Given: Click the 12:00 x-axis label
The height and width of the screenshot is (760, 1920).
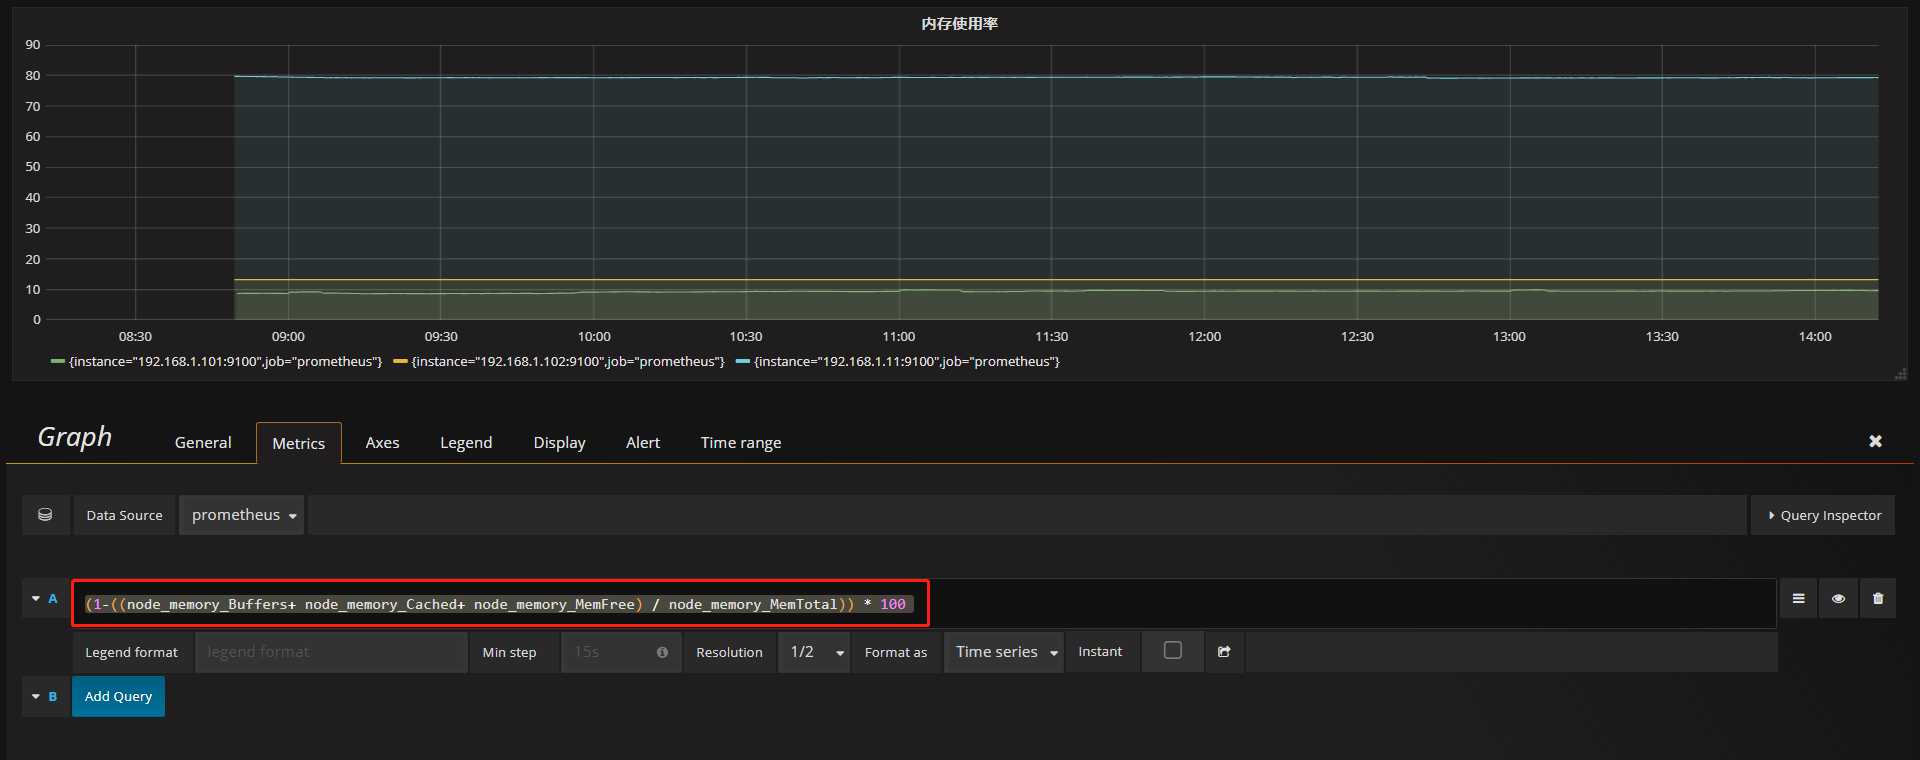Looking at the screenshot, I should (x=1204, y=337).
